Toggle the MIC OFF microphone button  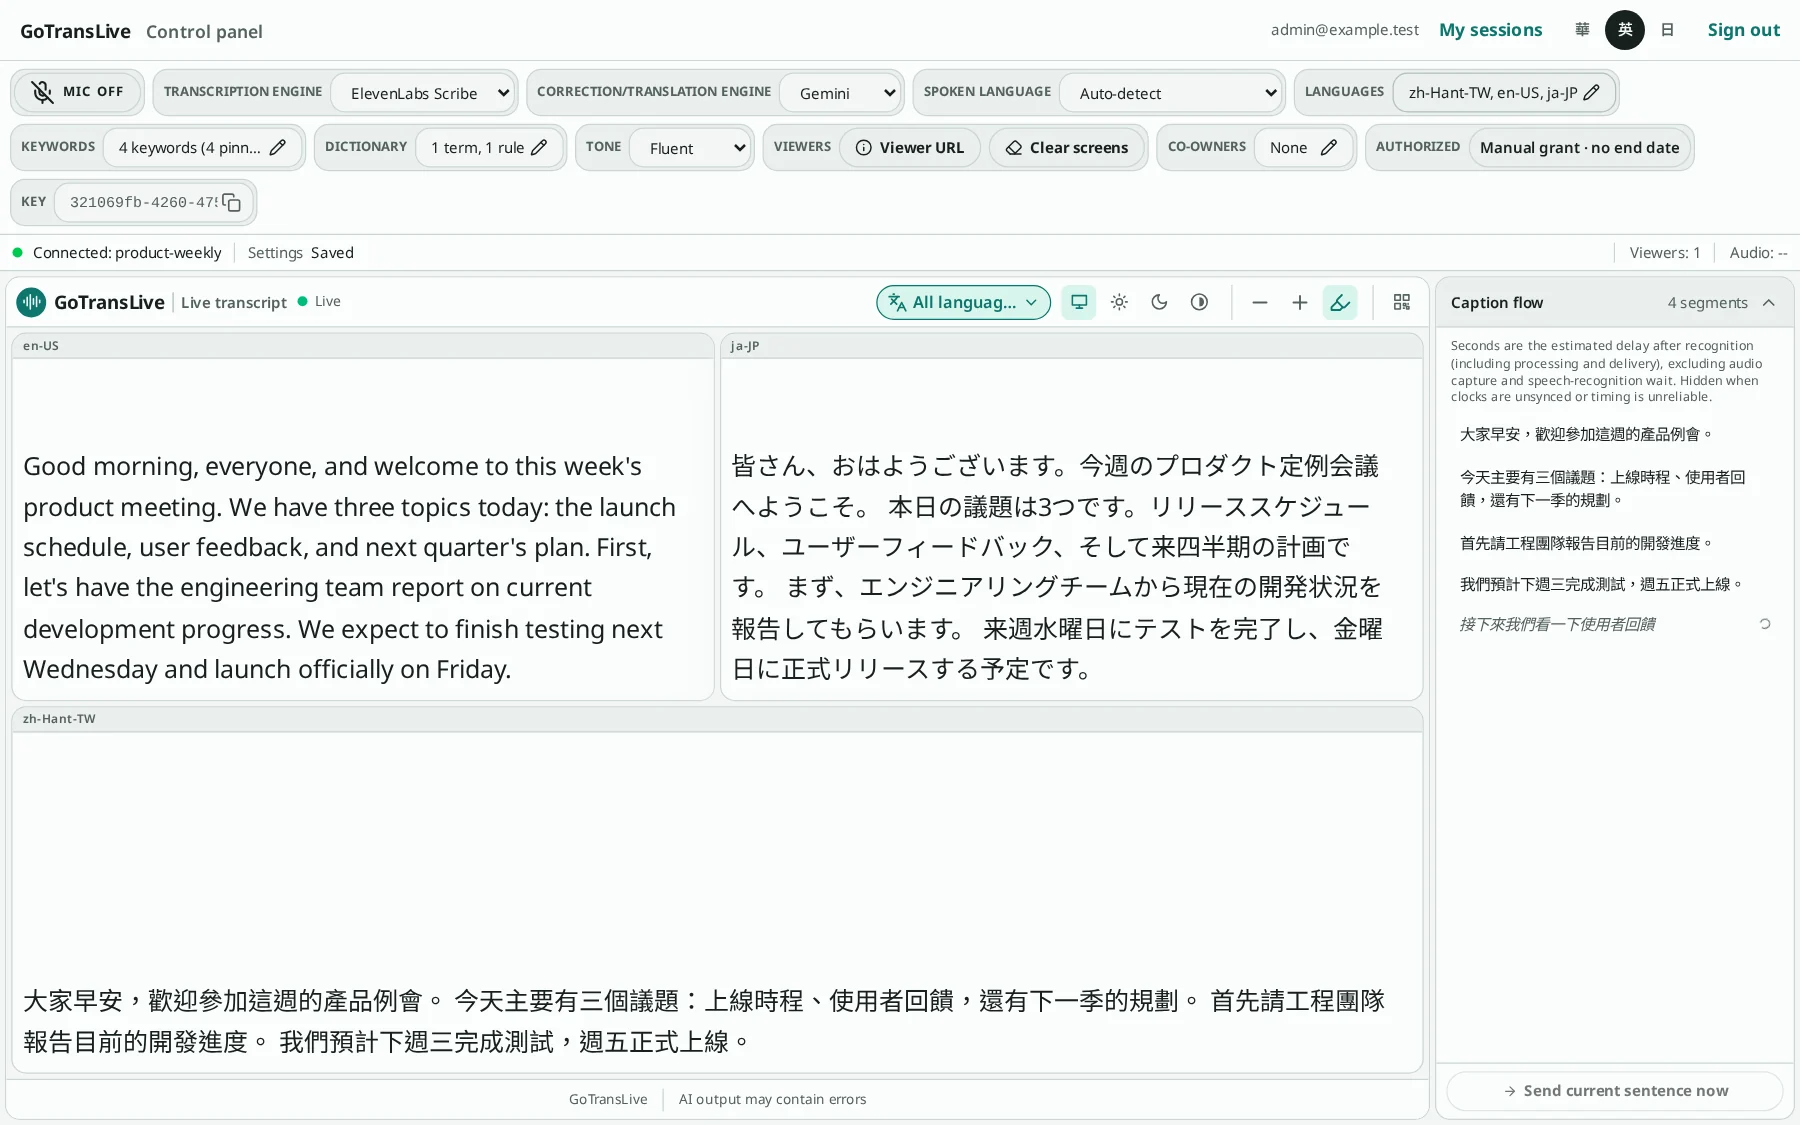pyautogui.click(x=78, y=92)
